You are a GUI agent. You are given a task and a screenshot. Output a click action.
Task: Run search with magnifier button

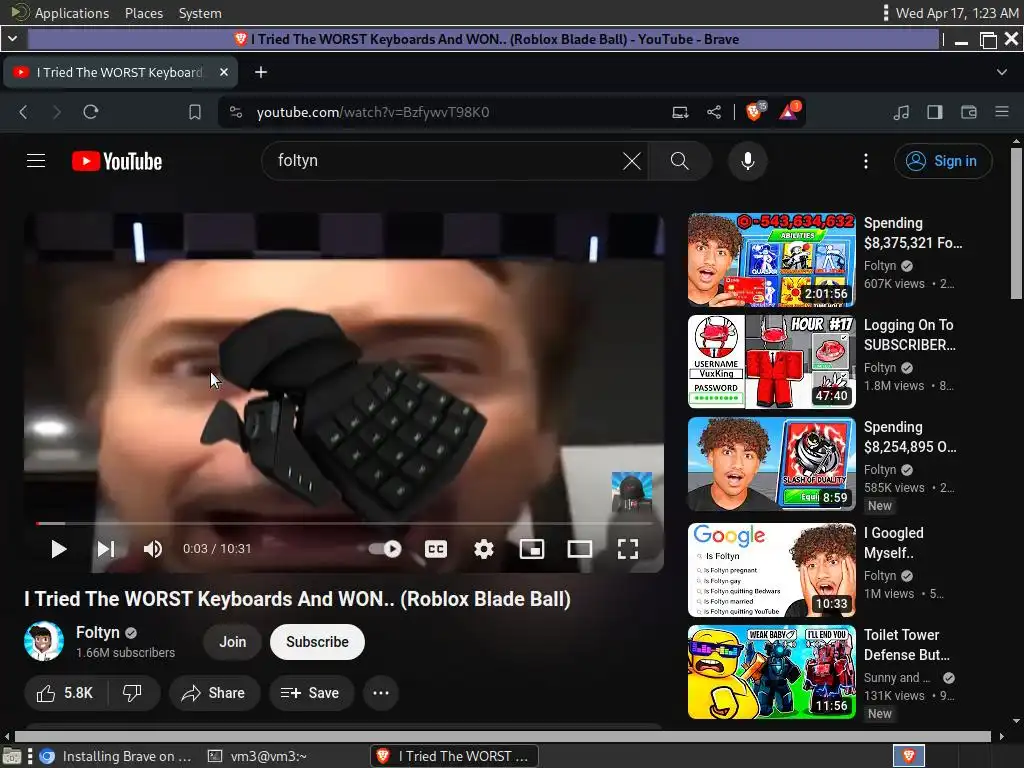pos(679,161)
